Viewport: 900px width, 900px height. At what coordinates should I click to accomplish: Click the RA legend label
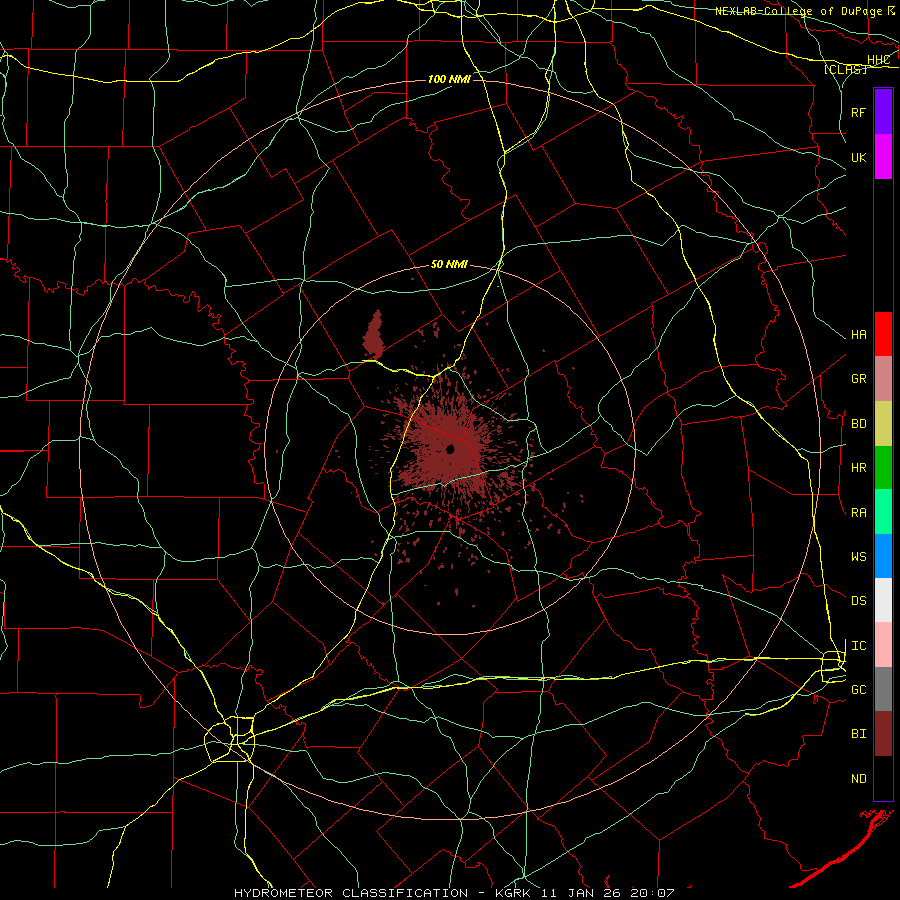[x=859, y=513]
